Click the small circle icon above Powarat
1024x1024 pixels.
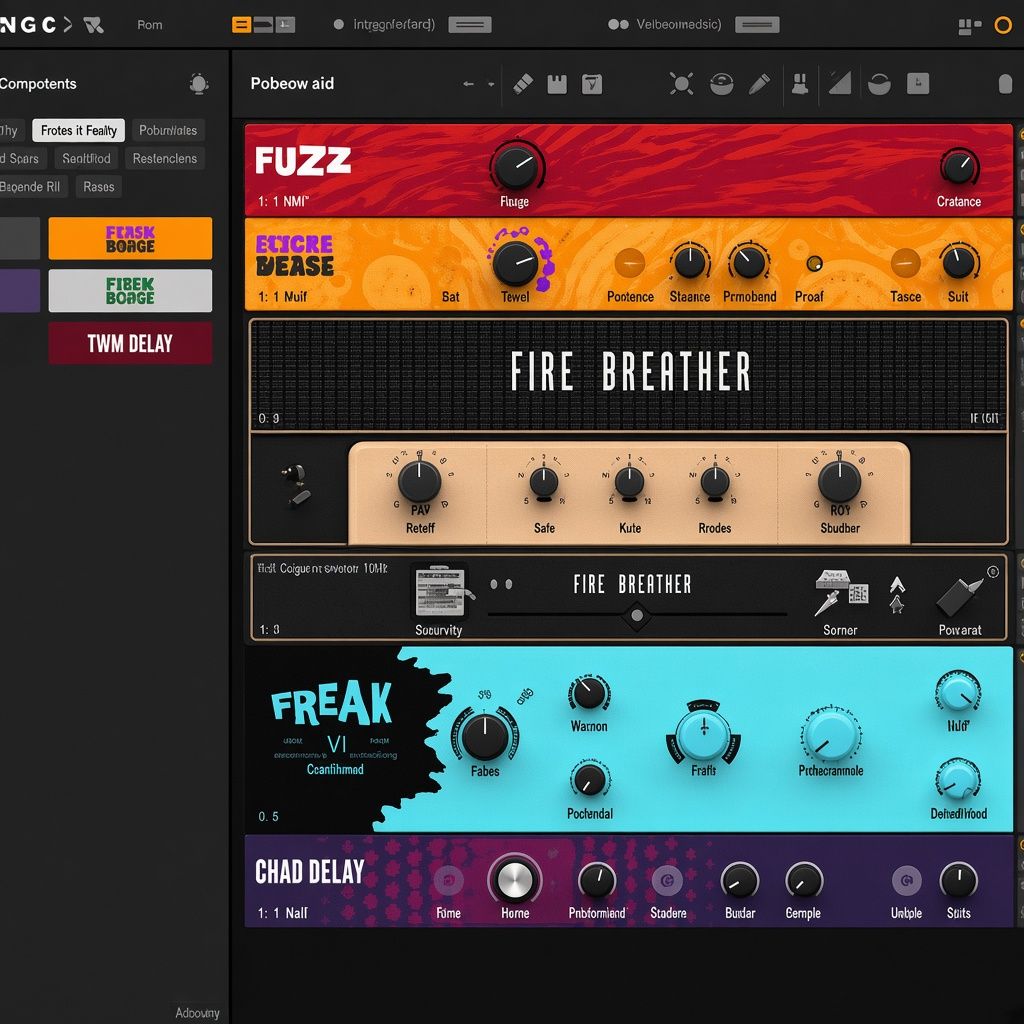coord(993,571)
